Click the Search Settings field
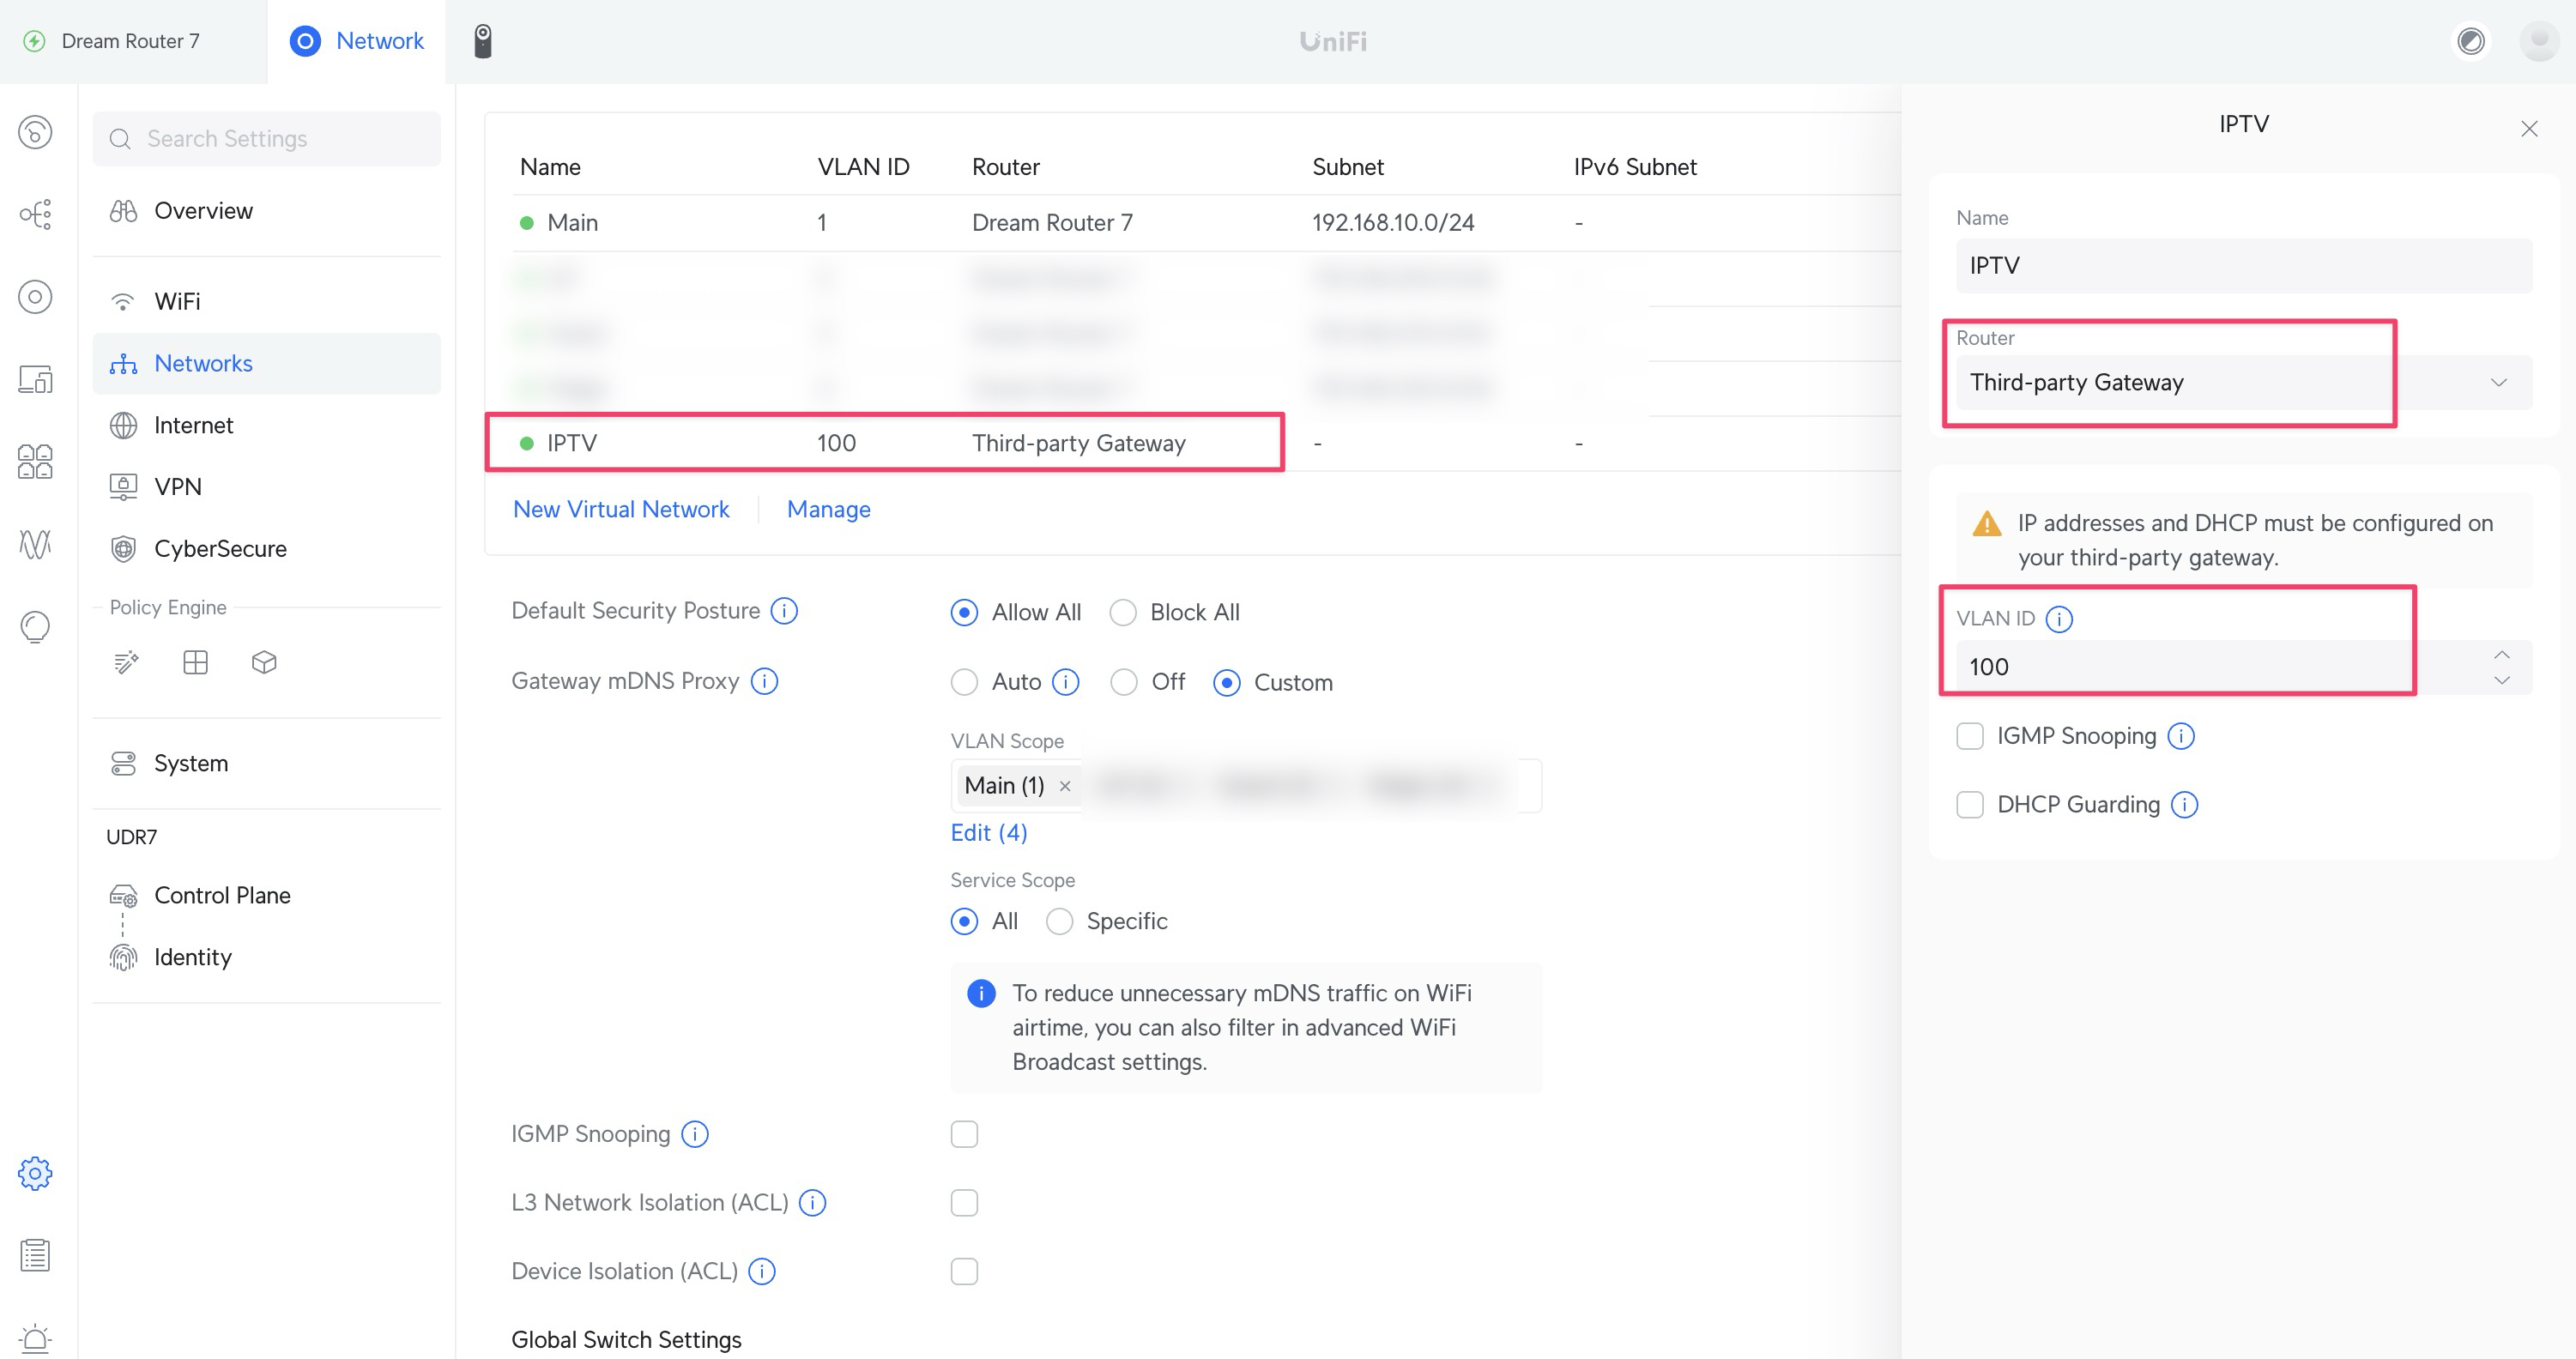 point(267,139)
